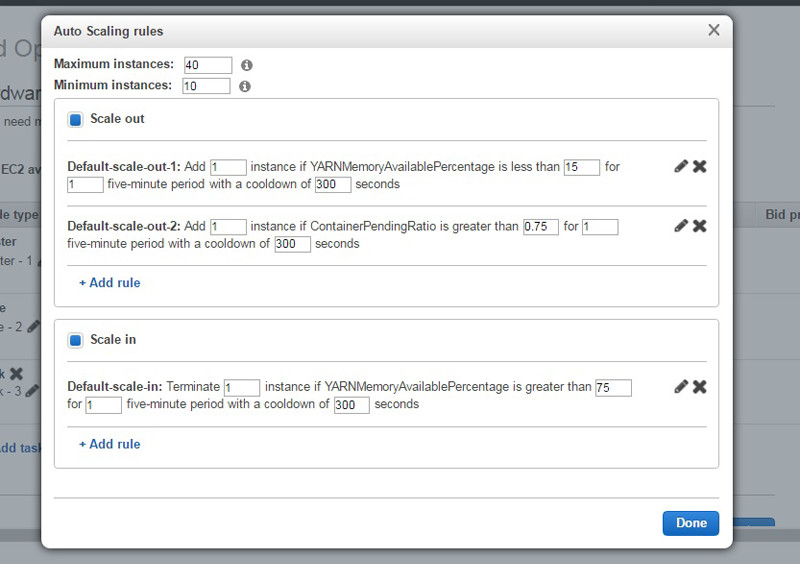Click Default-scale-in period count field

tap(104, 405)
